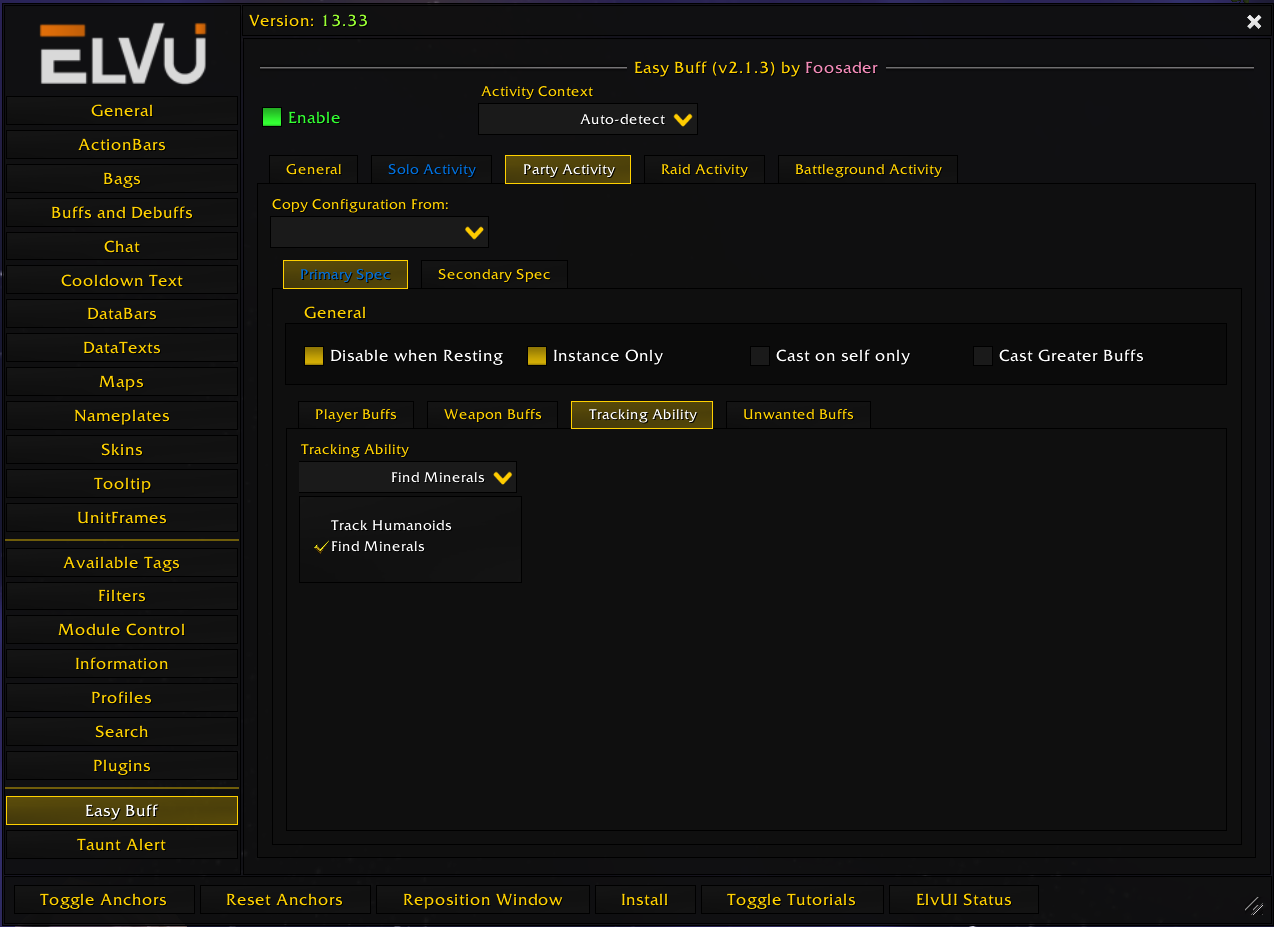Click the Version 13.33 text
This screenshot has height=927, width=1274.
pyautogui.click(x=308, y=21)
